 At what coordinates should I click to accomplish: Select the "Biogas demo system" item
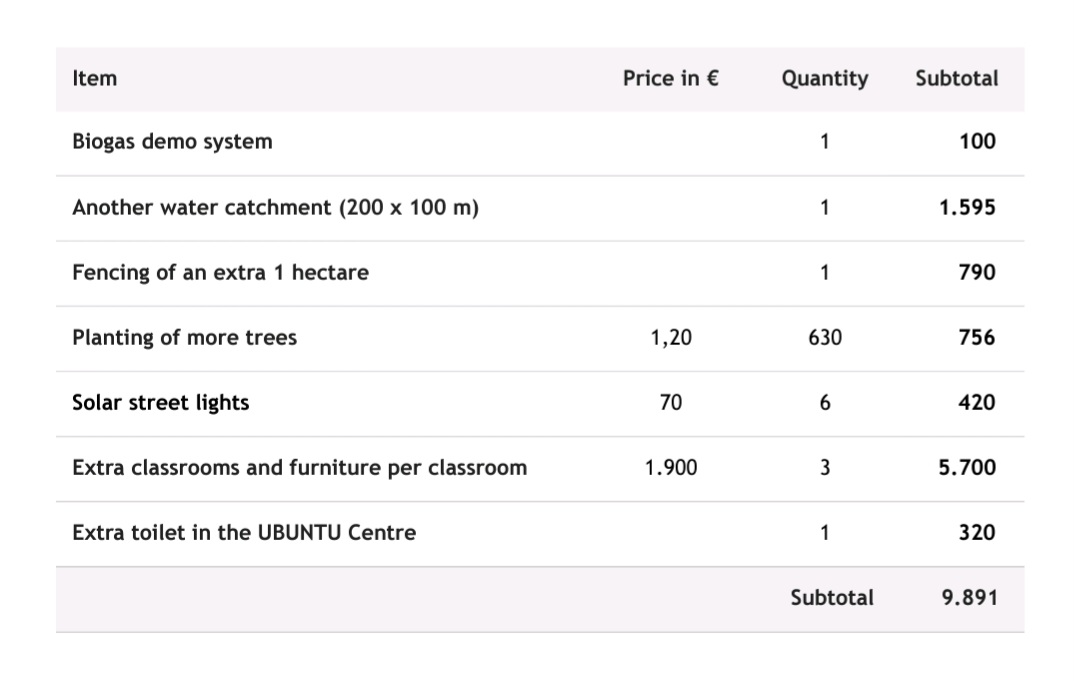click(172, 141)
